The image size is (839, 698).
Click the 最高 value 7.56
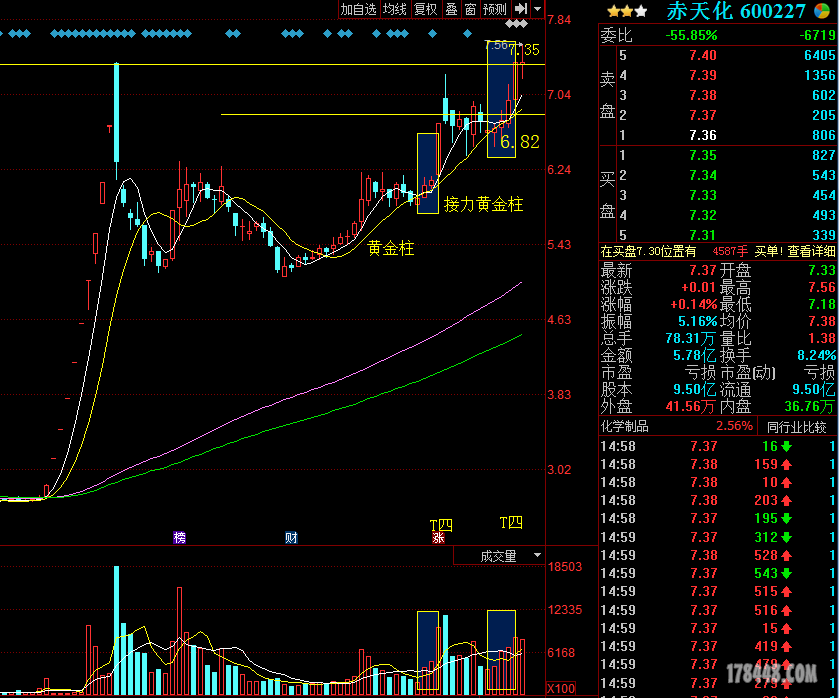point(822,287)
